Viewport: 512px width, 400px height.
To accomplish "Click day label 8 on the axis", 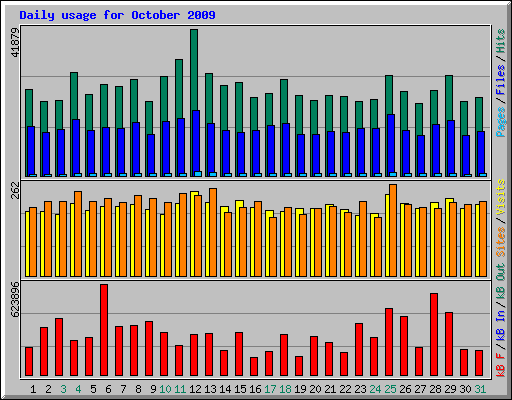I will coord(138,389).
